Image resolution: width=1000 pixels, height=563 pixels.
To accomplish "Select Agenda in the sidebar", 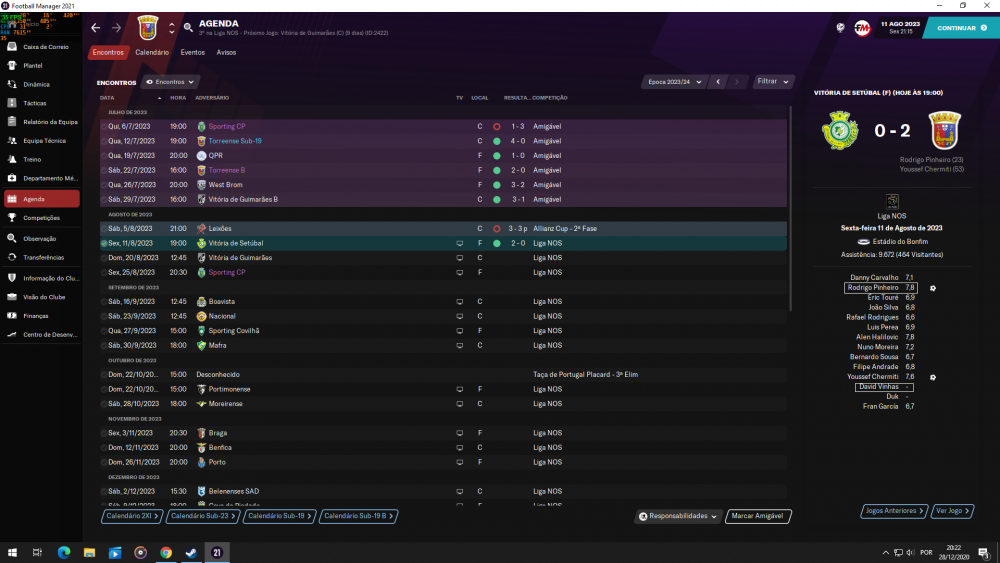I will (41, 199).
